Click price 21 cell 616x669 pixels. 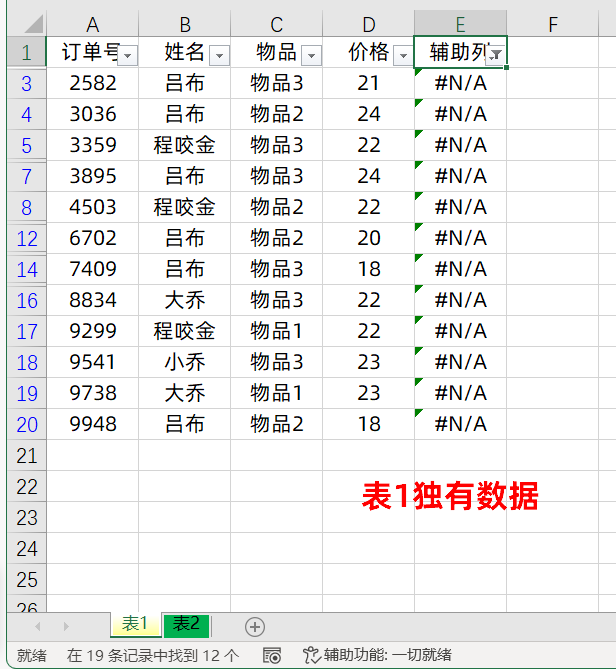pyautogui.click(x=369, y=83)
